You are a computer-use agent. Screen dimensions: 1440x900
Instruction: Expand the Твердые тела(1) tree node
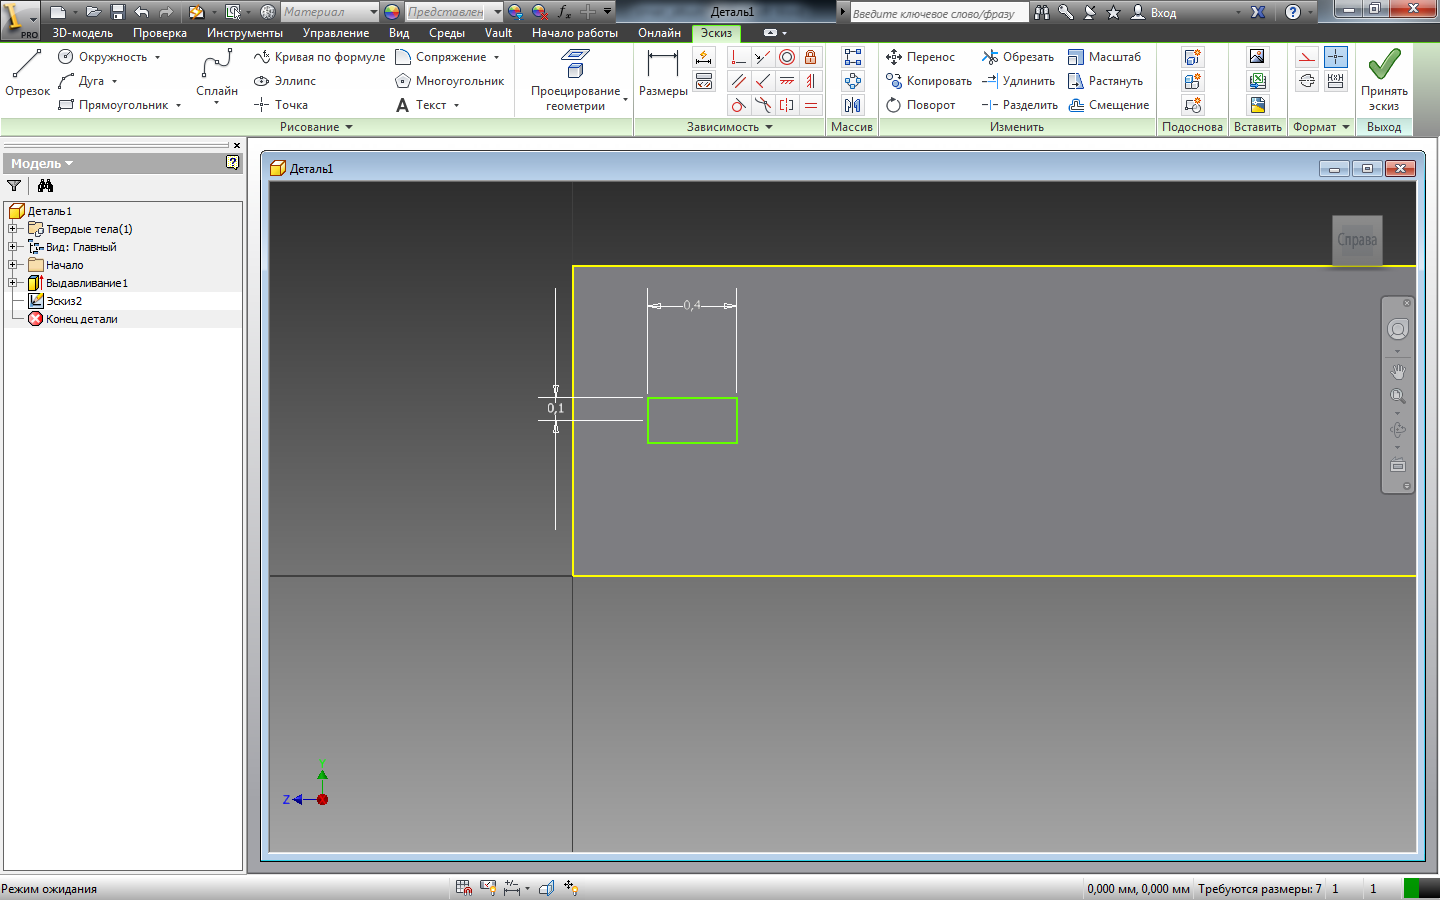pyautogui.click(x=13, y=229)
